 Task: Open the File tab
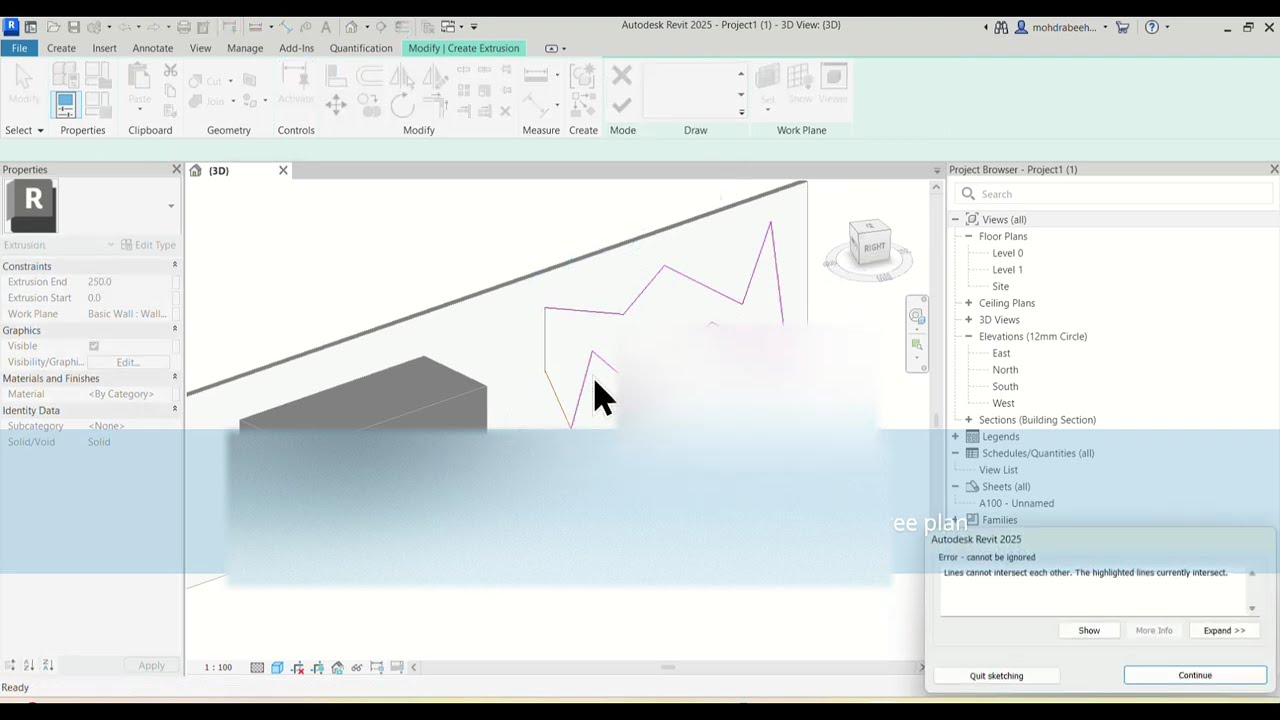point(19,48)
